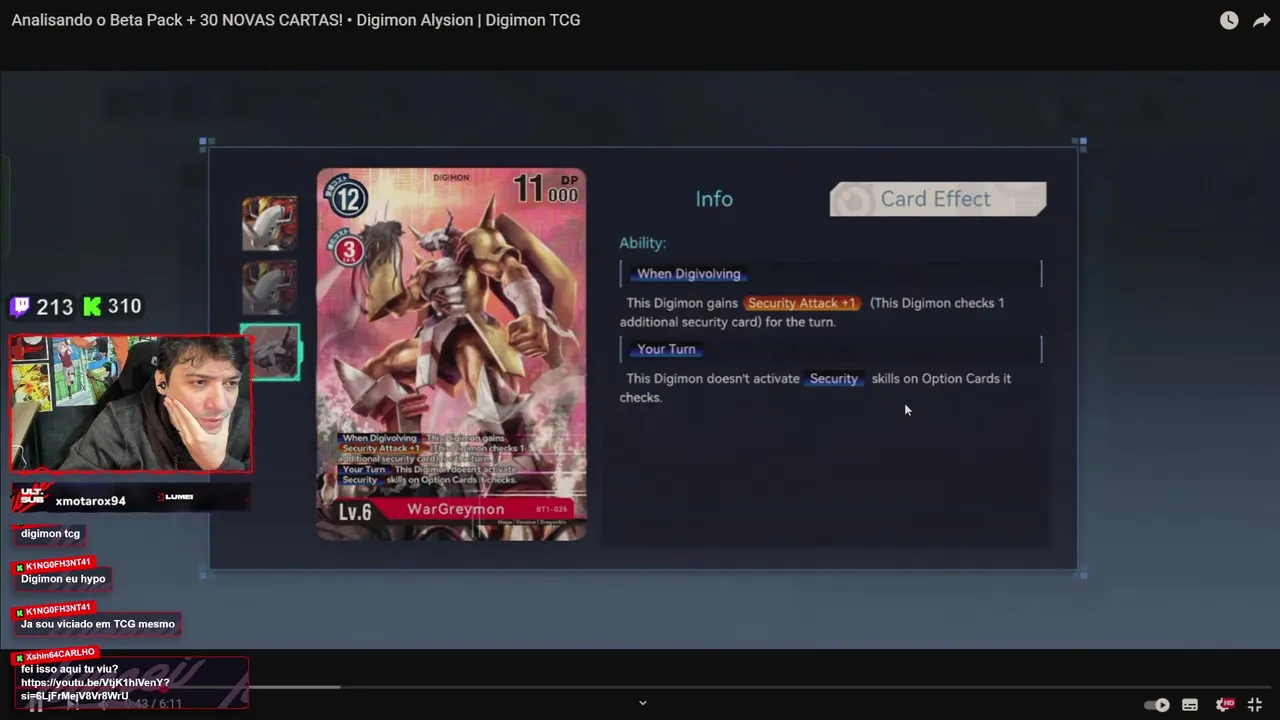The image size is (1280, 720).
Task: Click the When Digivolving ability header
Action: [x=688, y=274]
